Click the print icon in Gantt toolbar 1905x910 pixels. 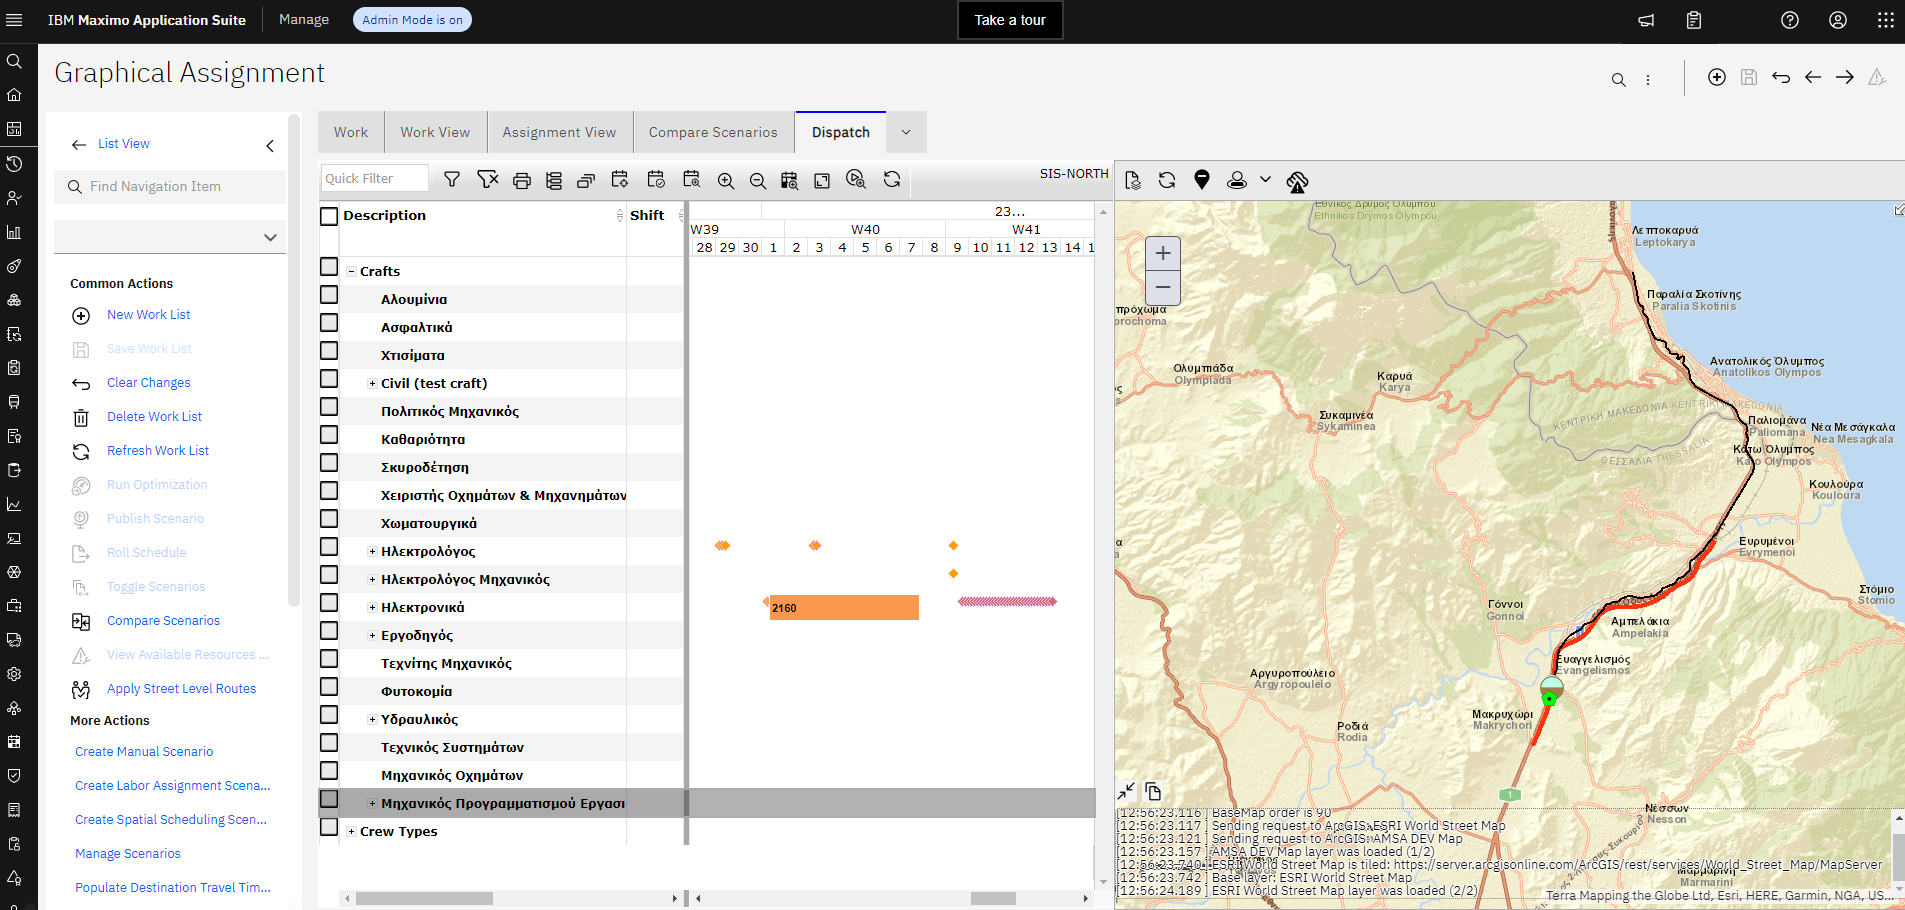(x=521, y=180)
